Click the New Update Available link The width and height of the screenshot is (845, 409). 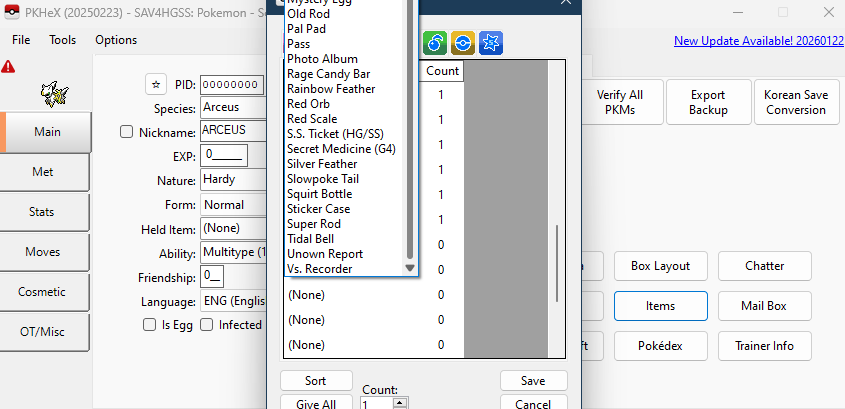pos(759,41)
